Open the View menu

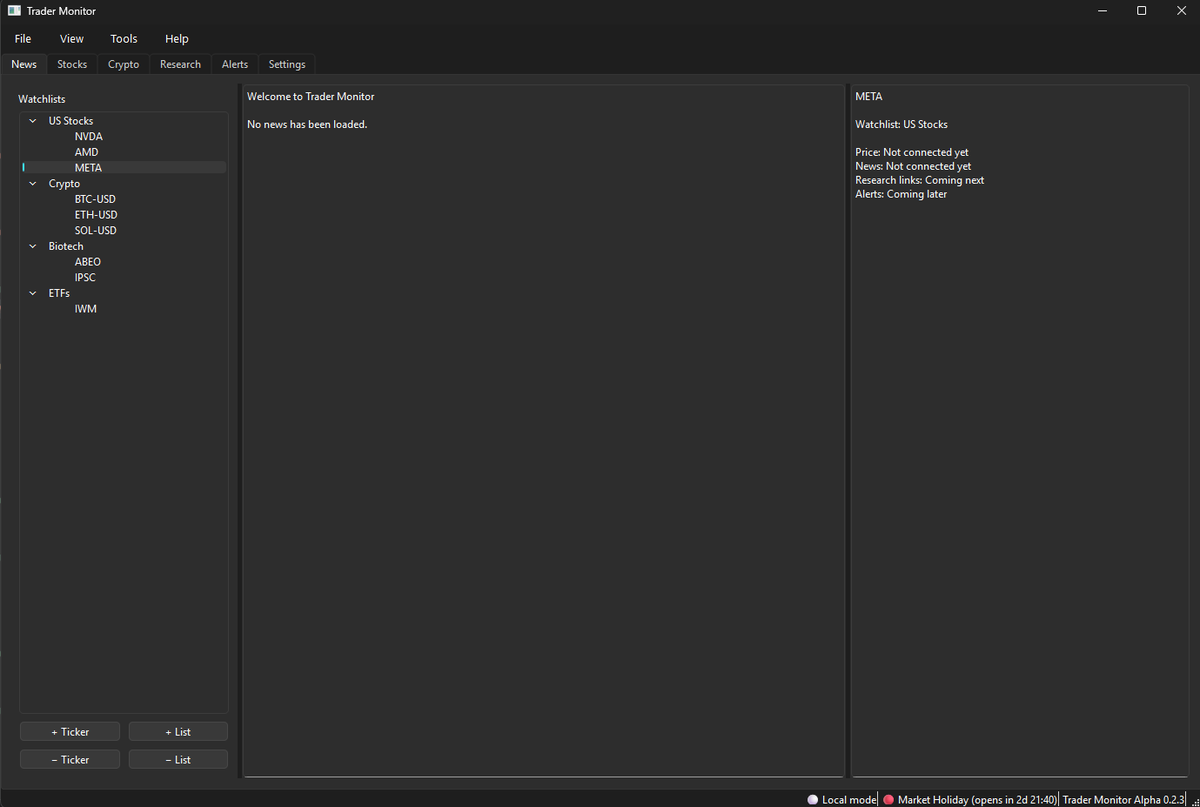point(72,39)
